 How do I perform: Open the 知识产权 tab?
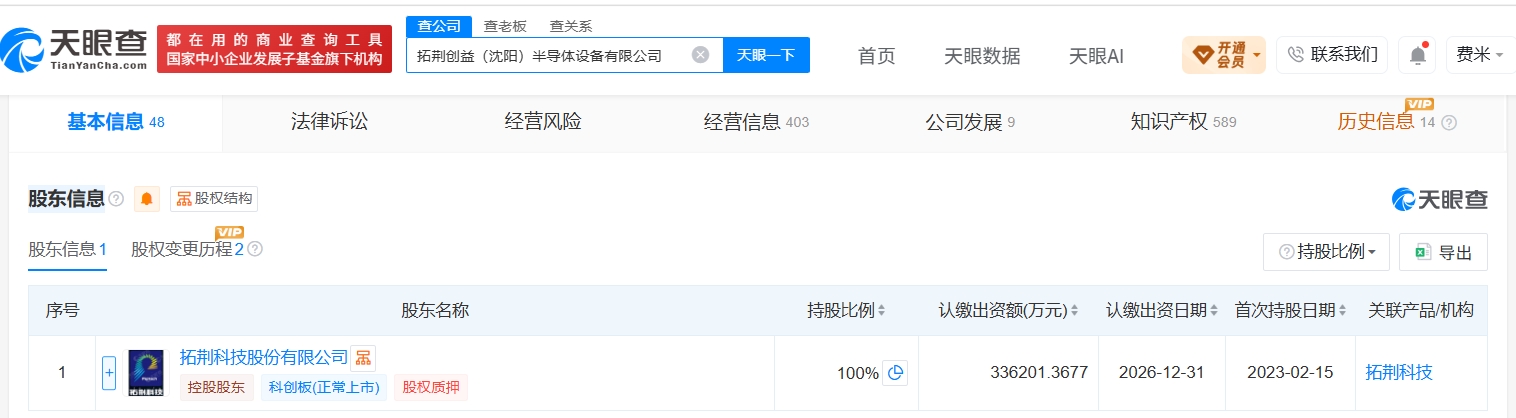(1183, 122)
